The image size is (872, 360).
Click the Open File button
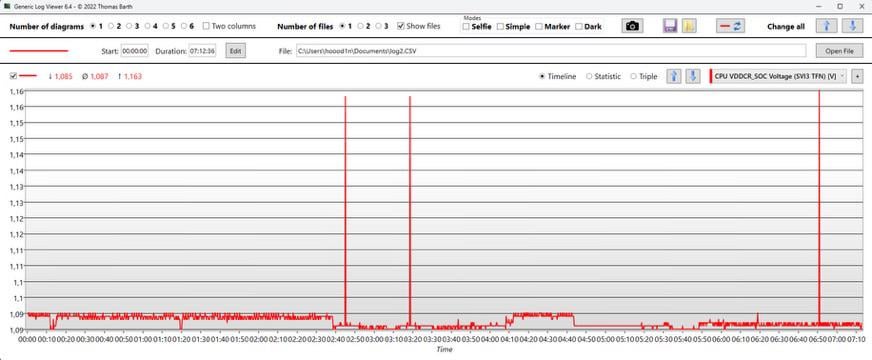coord(840,51)
